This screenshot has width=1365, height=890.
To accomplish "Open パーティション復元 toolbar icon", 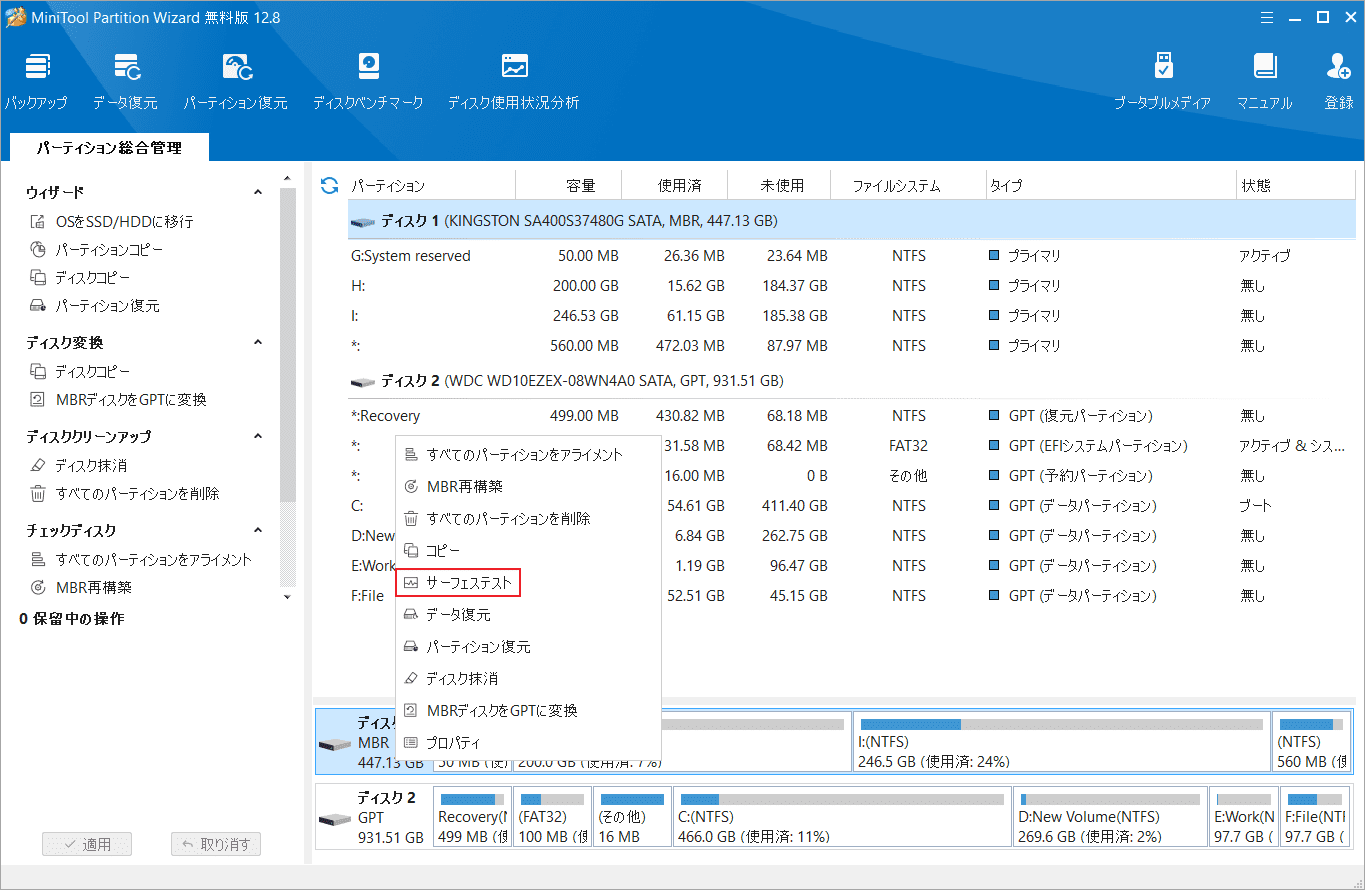I will click(x=235, y=81).
